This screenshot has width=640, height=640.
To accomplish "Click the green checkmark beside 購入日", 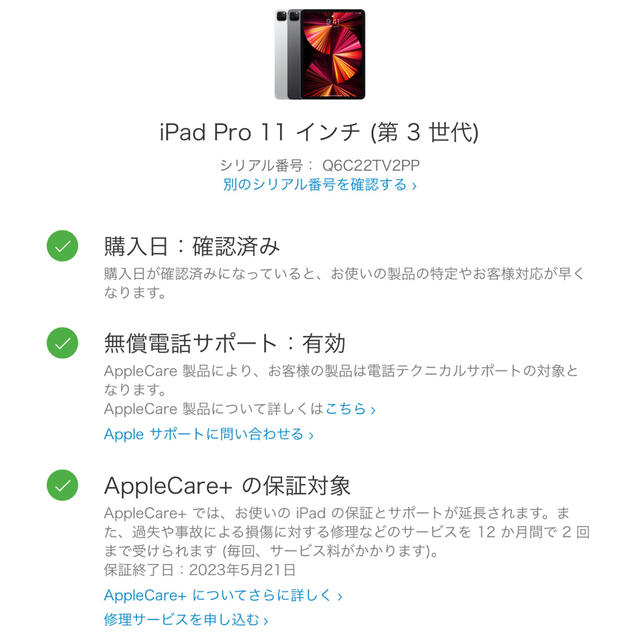I will click(x=62, y=246).
